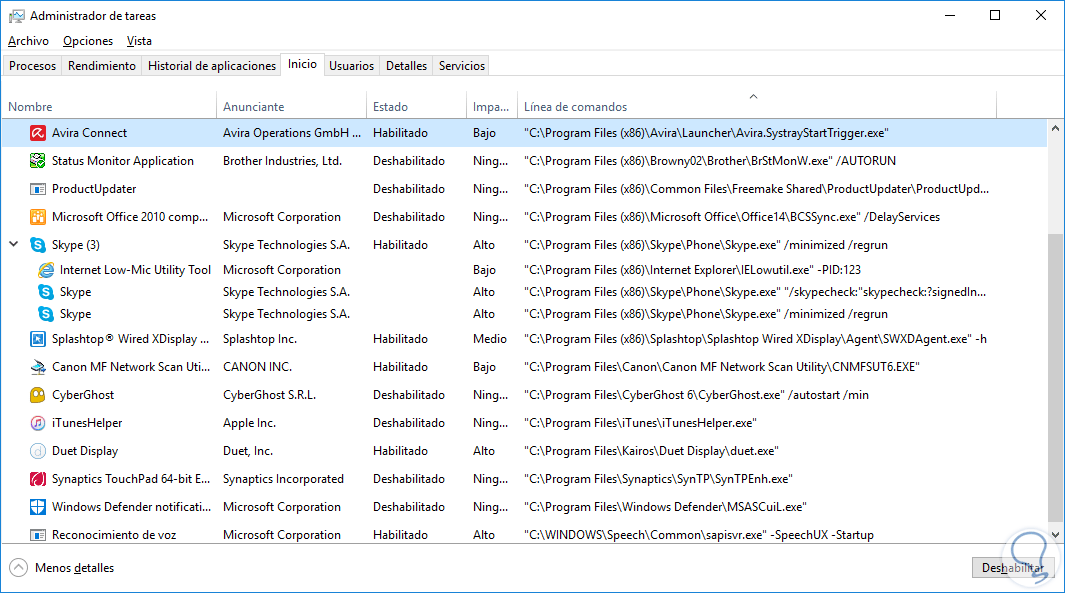Click the CyberGhost yellow ghost icon
This screenshot has width=1065, height=593.
[38, 395]
